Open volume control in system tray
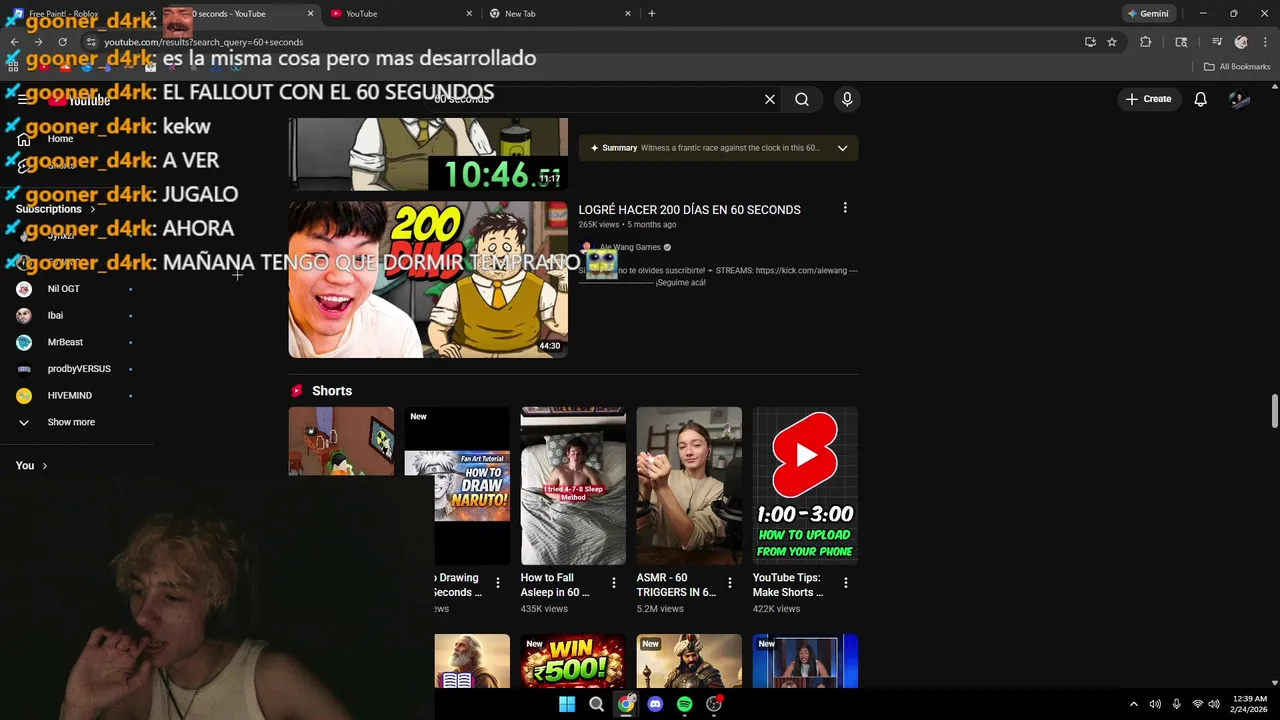 [x=1213, y=704]
